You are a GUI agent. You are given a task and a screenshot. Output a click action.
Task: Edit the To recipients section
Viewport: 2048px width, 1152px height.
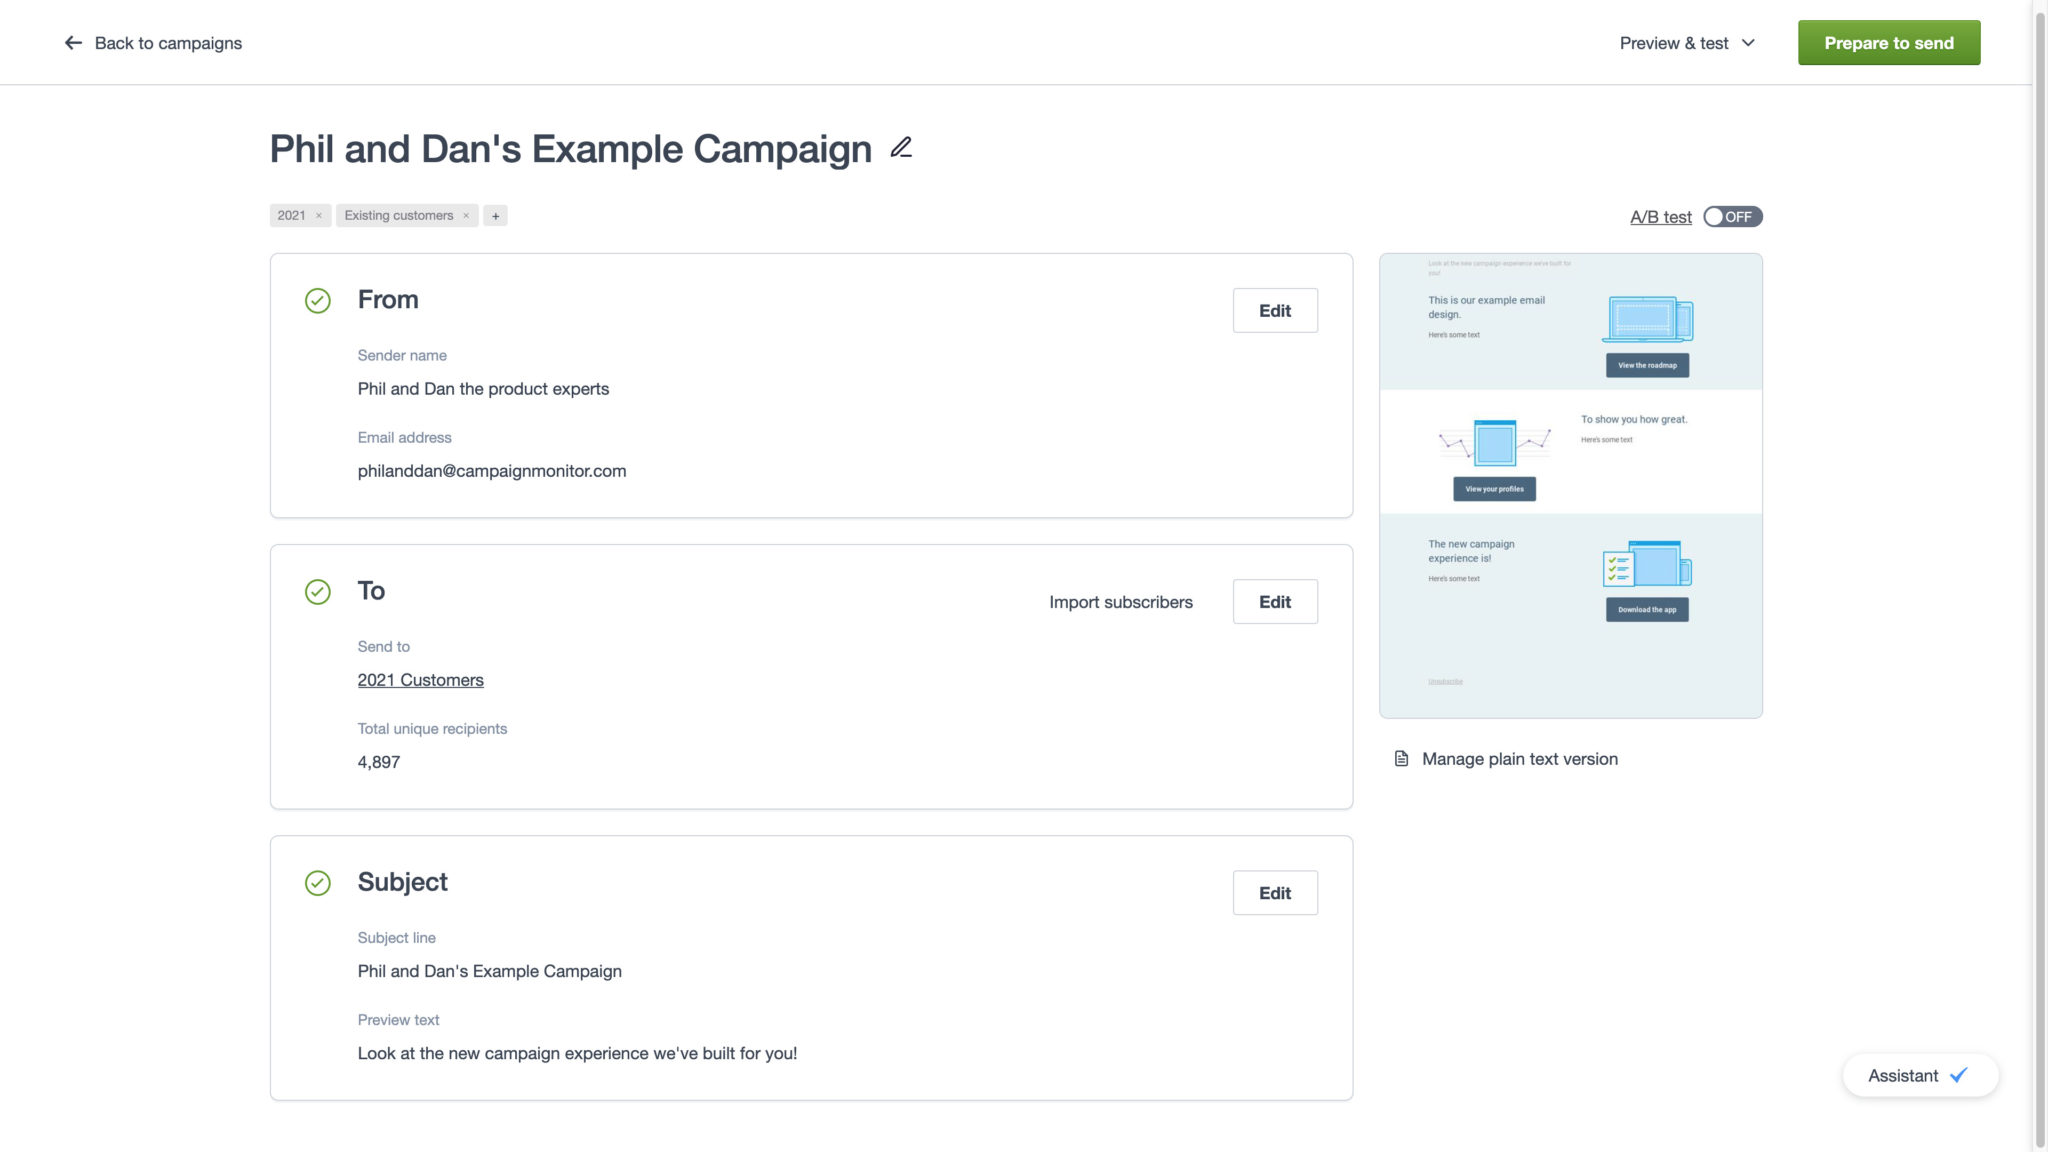click(x=1274, y=601)
